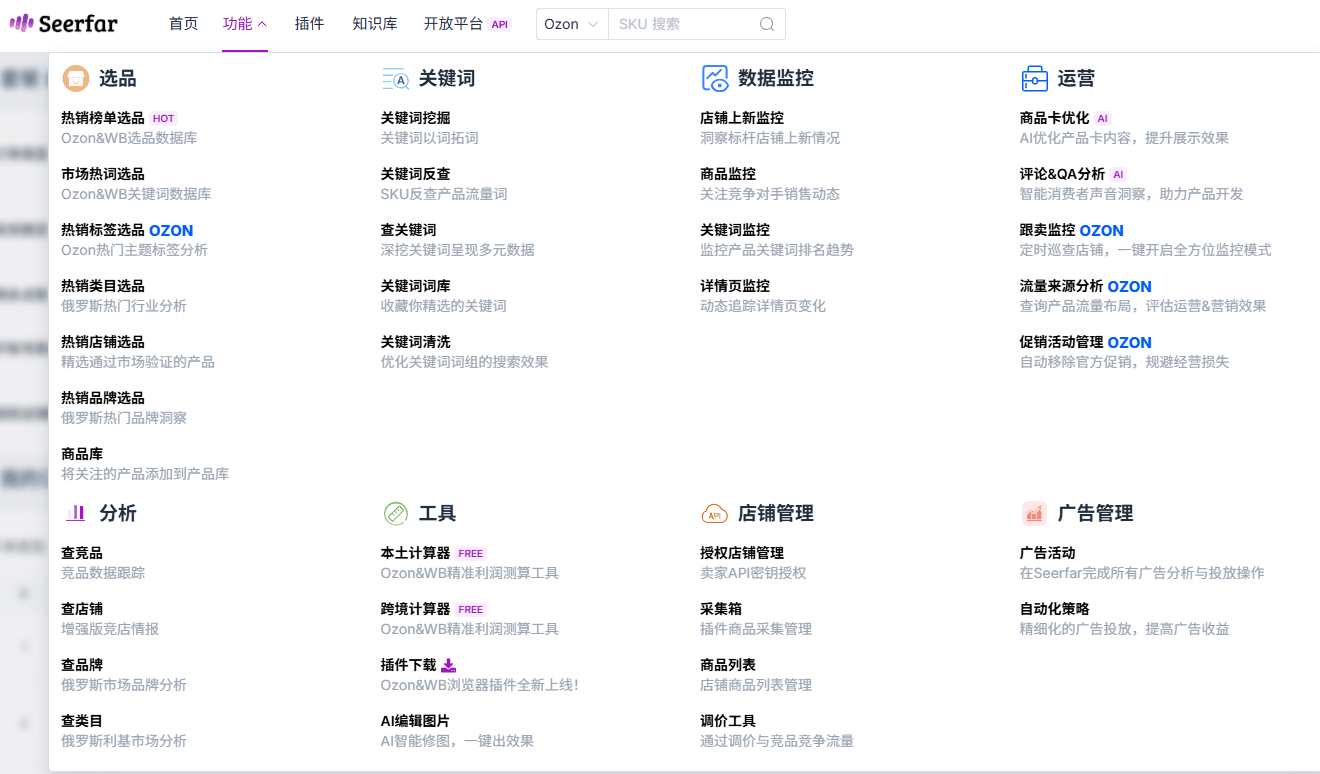Open the 开放平台 API menu item
Image resolution: width=1320 pixels, height=774 pixels.
(x=468, y=24)
